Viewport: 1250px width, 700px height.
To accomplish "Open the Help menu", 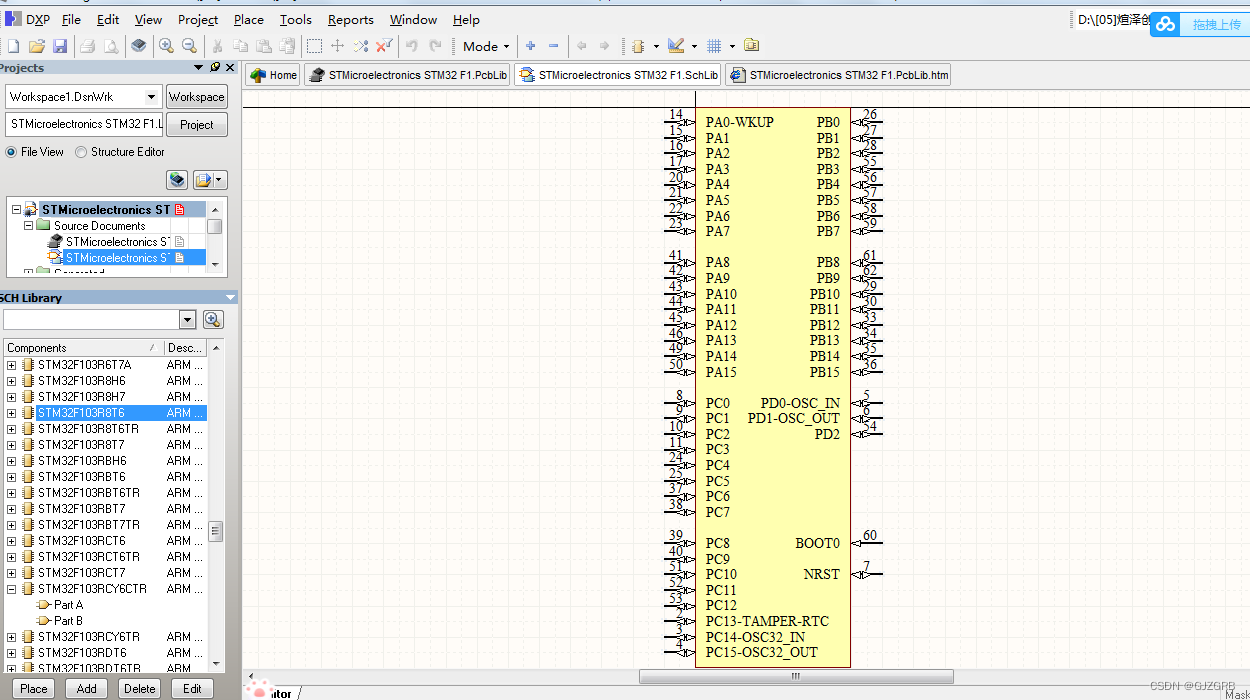I will click(466, 19).
